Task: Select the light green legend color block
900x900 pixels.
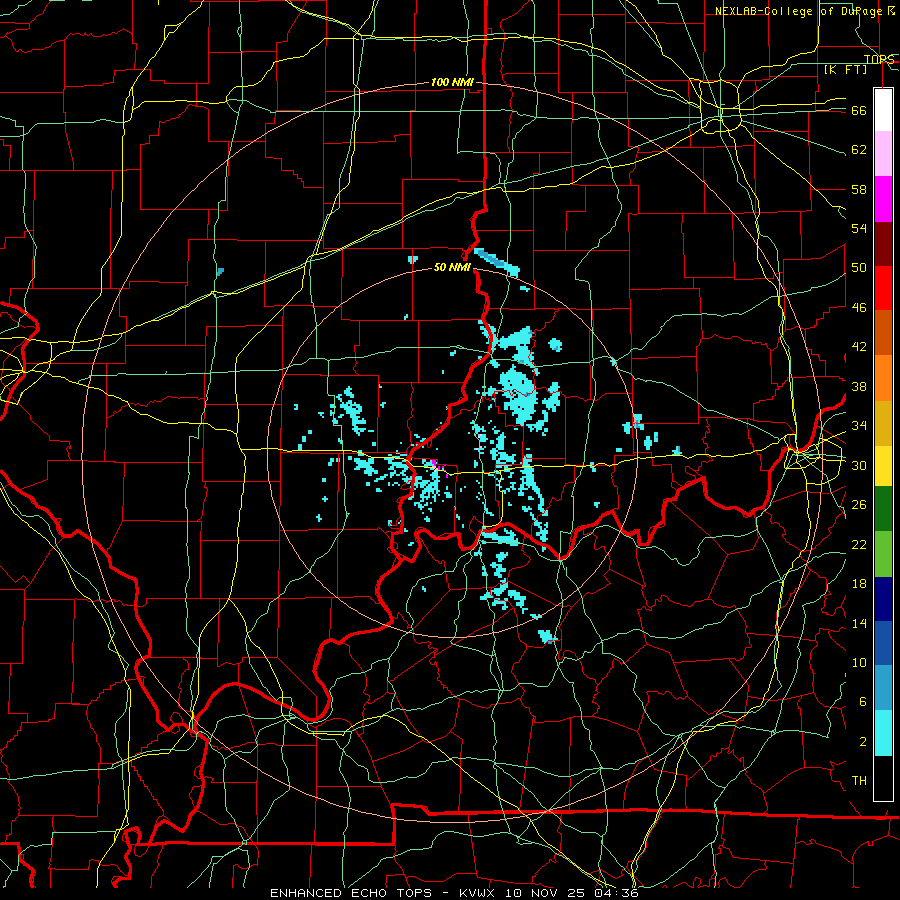Action: tap(883, 554)
